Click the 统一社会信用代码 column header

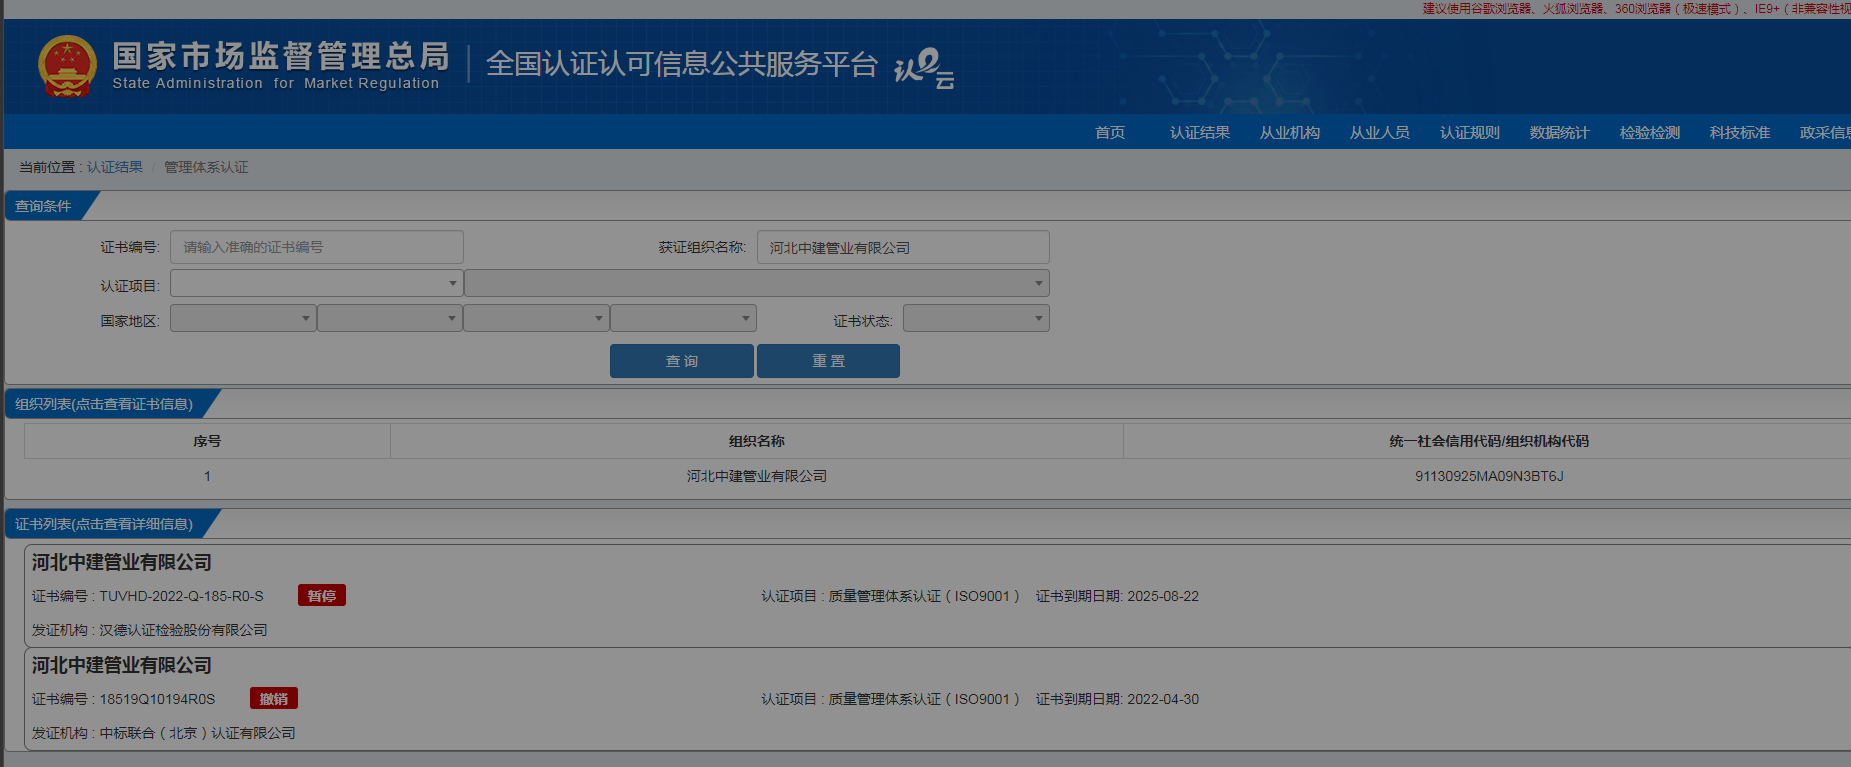pos(1489,441)
